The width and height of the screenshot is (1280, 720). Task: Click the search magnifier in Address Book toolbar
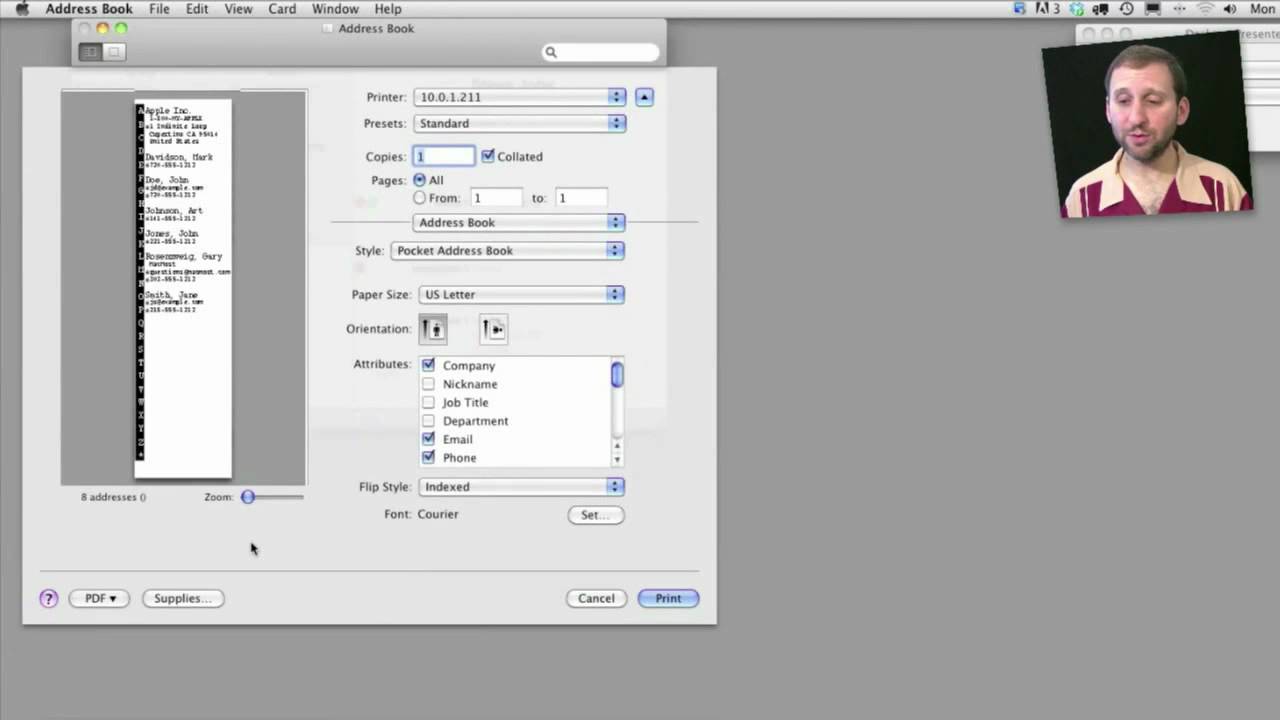tap(550, 52)
